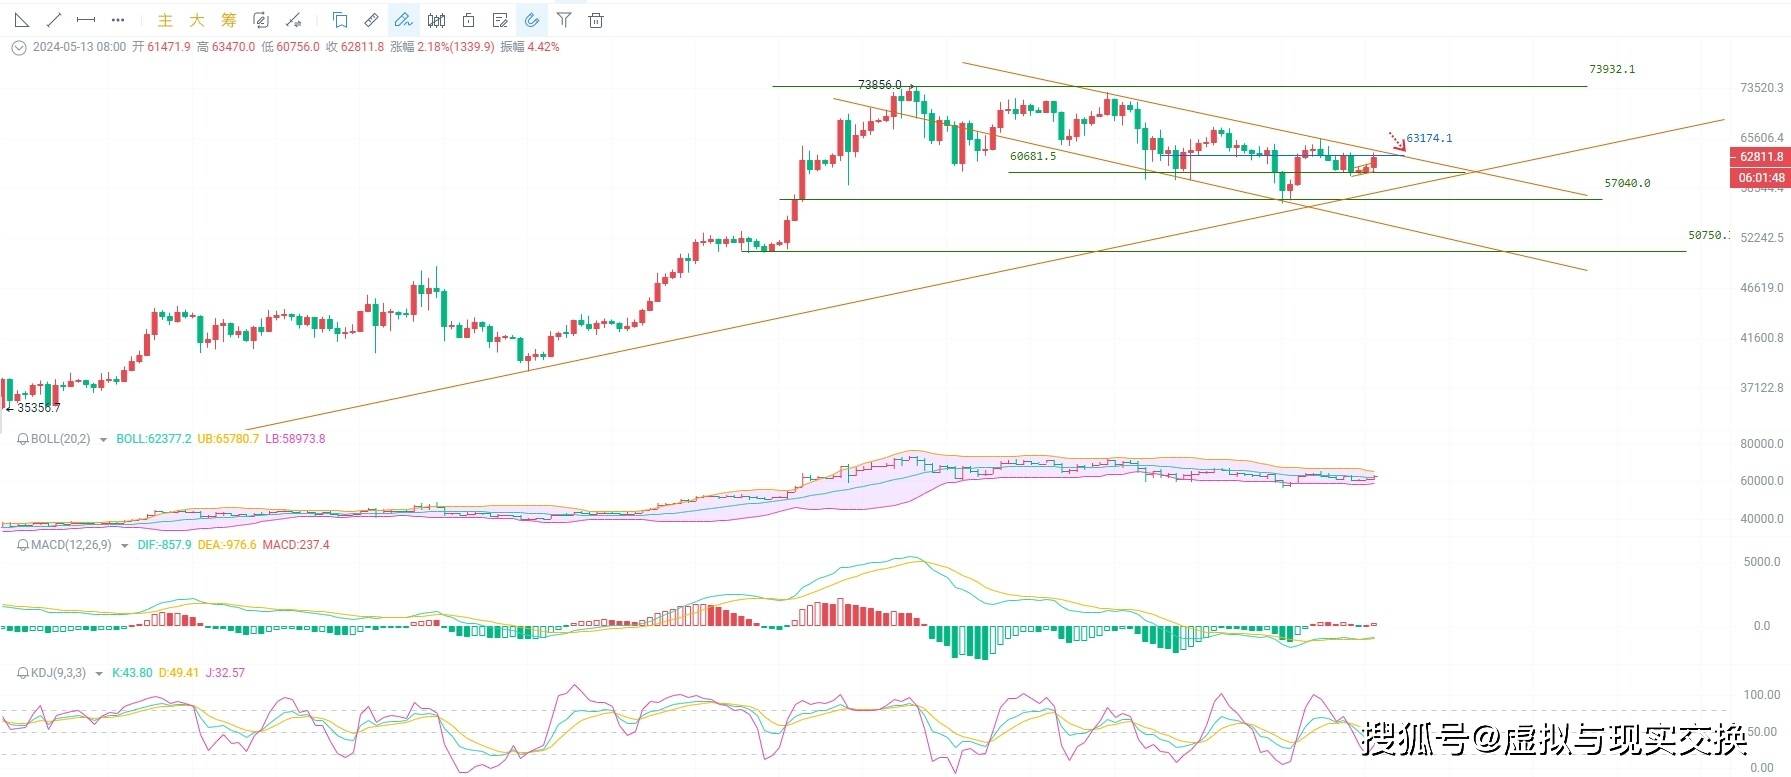This screenshot has width=1791, height=777.
Task: Open the KDJ(9,3,3) indicator dropdown arrow
Action: (99, 674)
